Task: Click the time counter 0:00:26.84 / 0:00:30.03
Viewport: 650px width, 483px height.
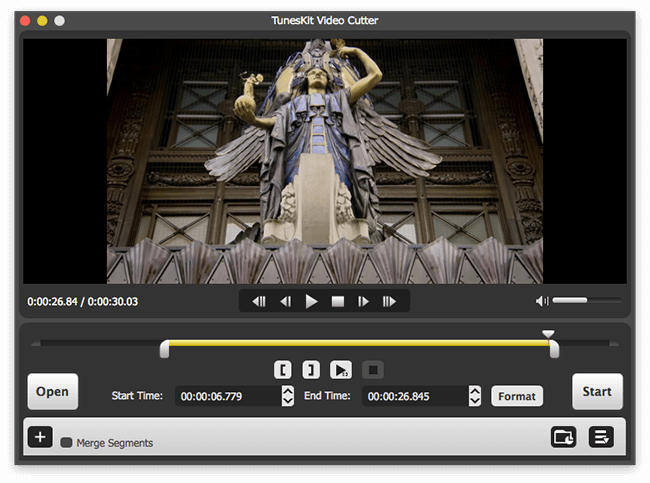Action: pos(82,301)
